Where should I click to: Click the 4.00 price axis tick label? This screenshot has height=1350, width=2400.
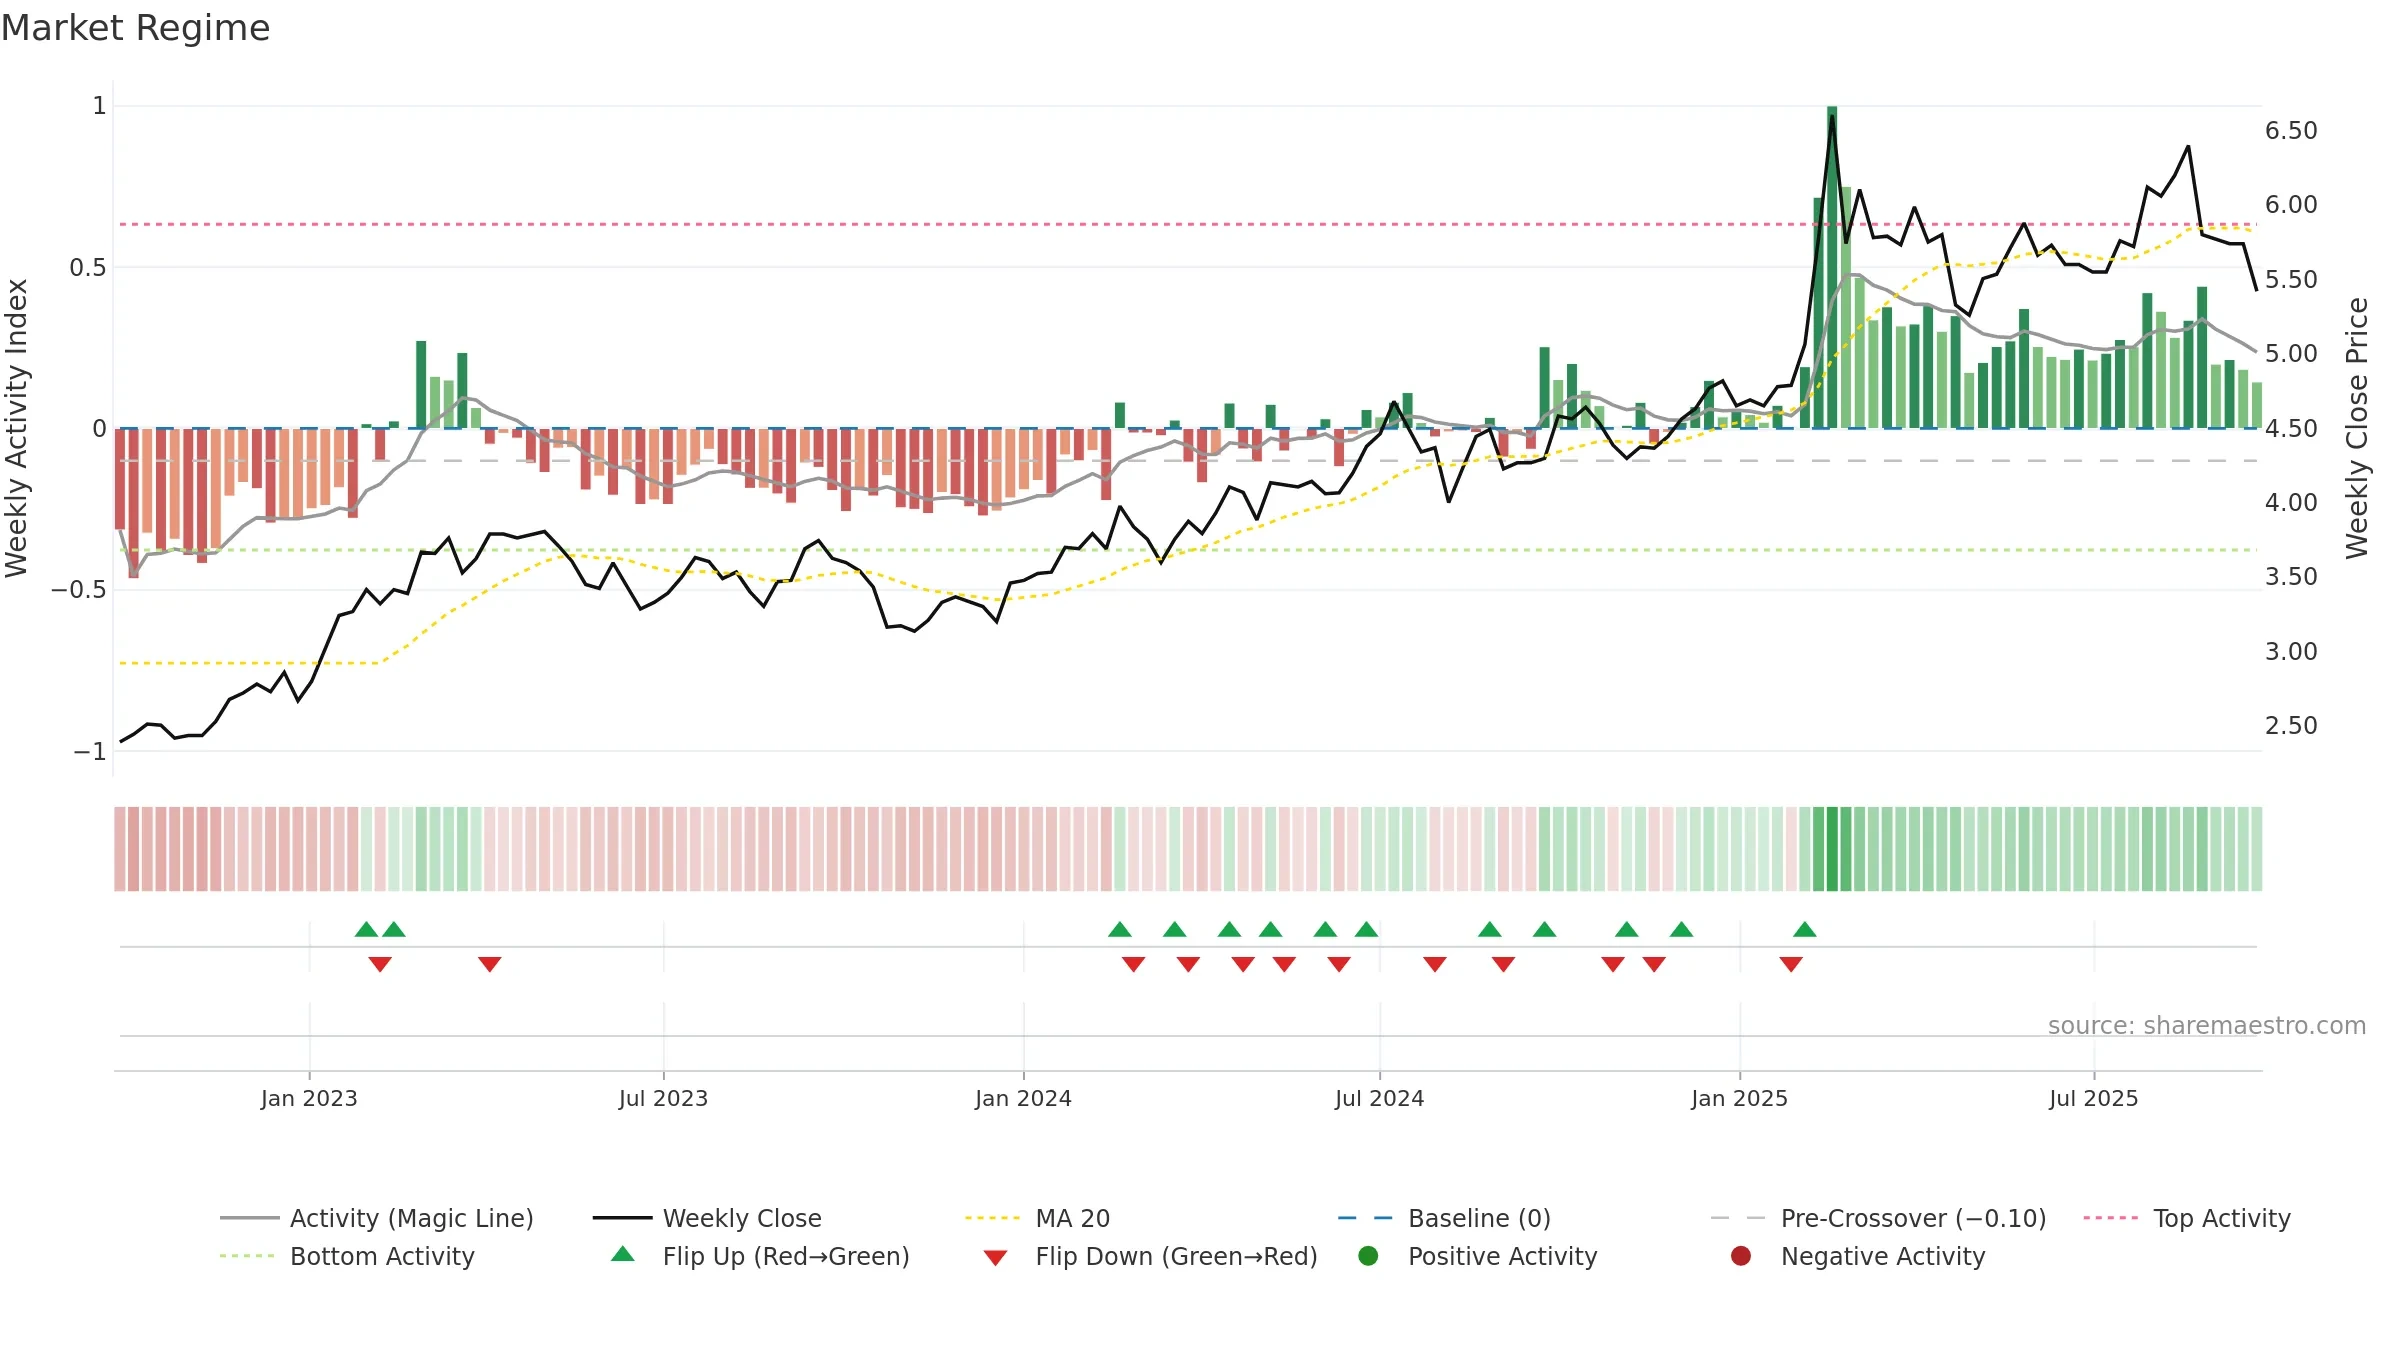[x=2291, y=502]
